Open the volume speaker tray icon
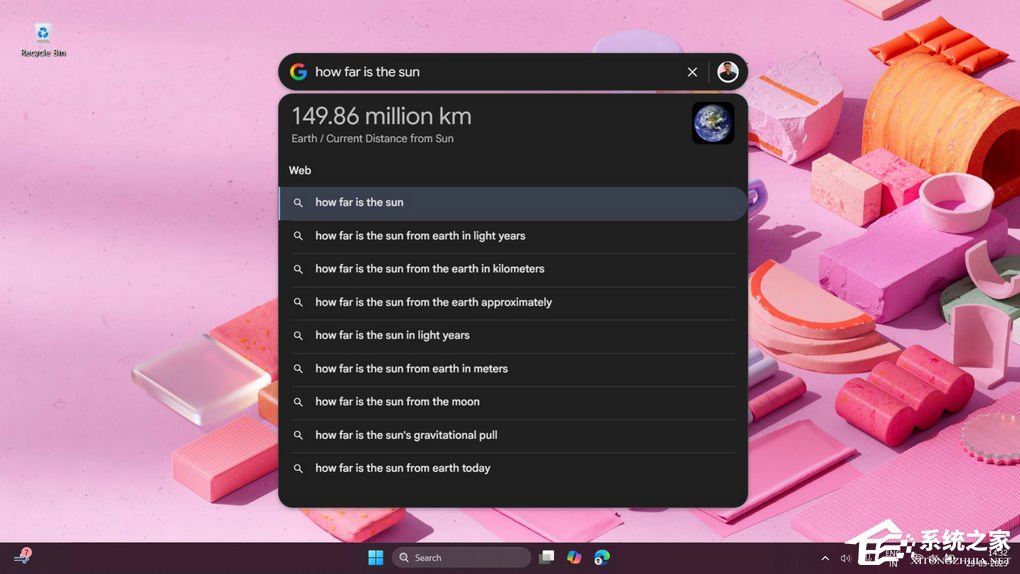This screenshot has height=574, width=1020. (x=845, y=558)
